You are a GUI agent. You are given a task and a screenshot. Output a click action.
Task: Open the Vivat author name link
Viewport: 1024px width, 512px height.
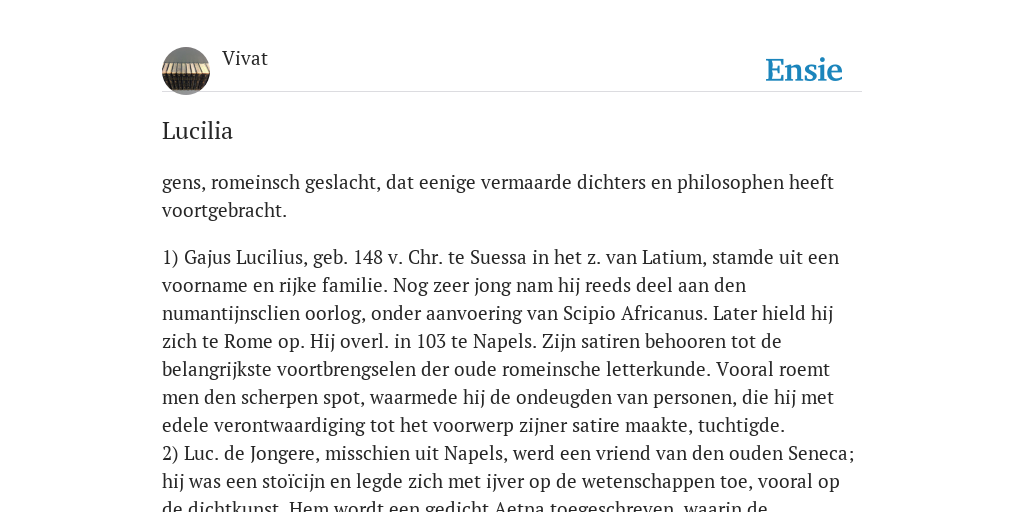[245, 59]
